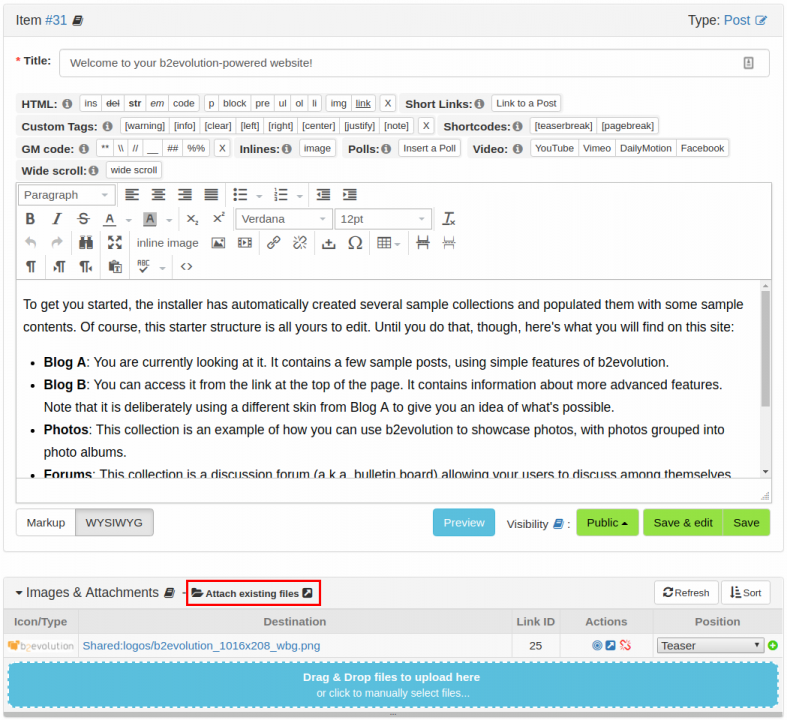Screen dimensions: 787x720
Task: Open Public visibility dropdown
Action: pyautogui.click(x=607, y=523)
